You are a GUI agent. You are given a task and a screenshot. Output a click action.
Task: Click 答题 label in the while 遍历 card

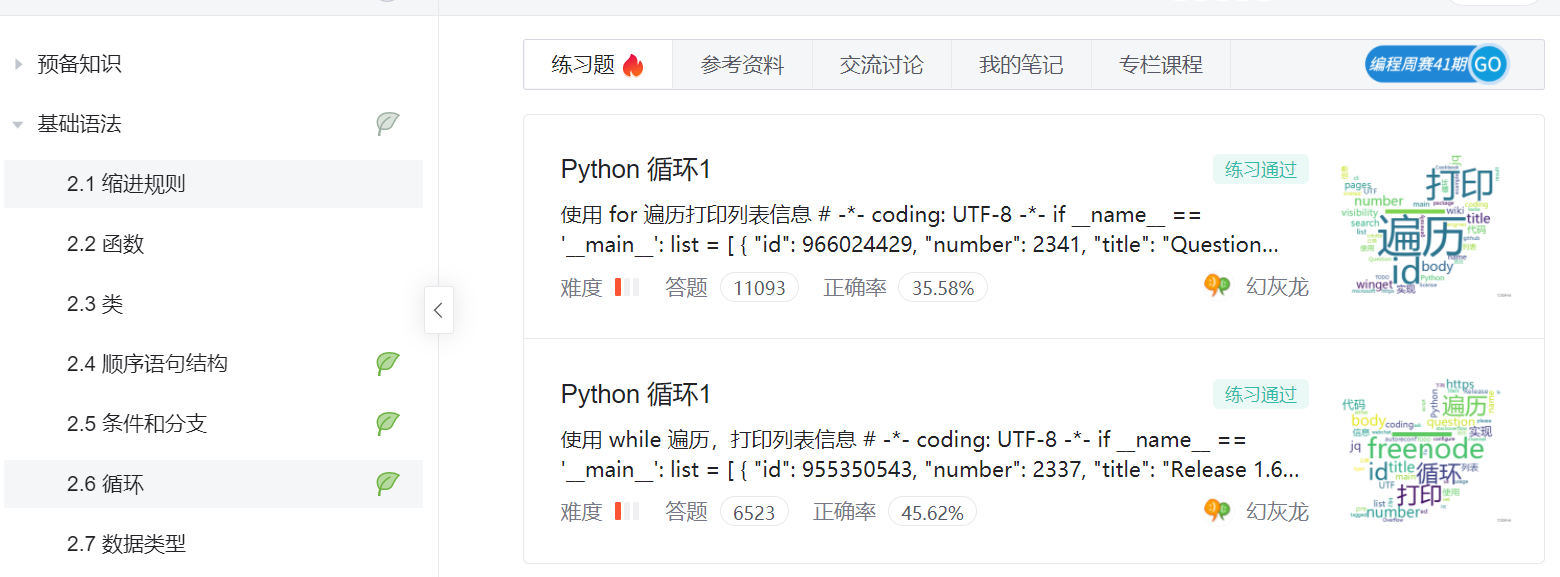coord(686,512)
